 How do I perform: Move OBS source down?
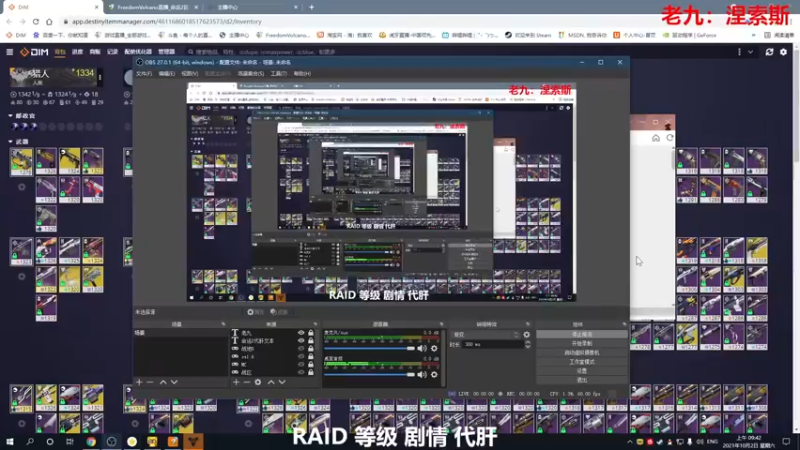point(282,382)
